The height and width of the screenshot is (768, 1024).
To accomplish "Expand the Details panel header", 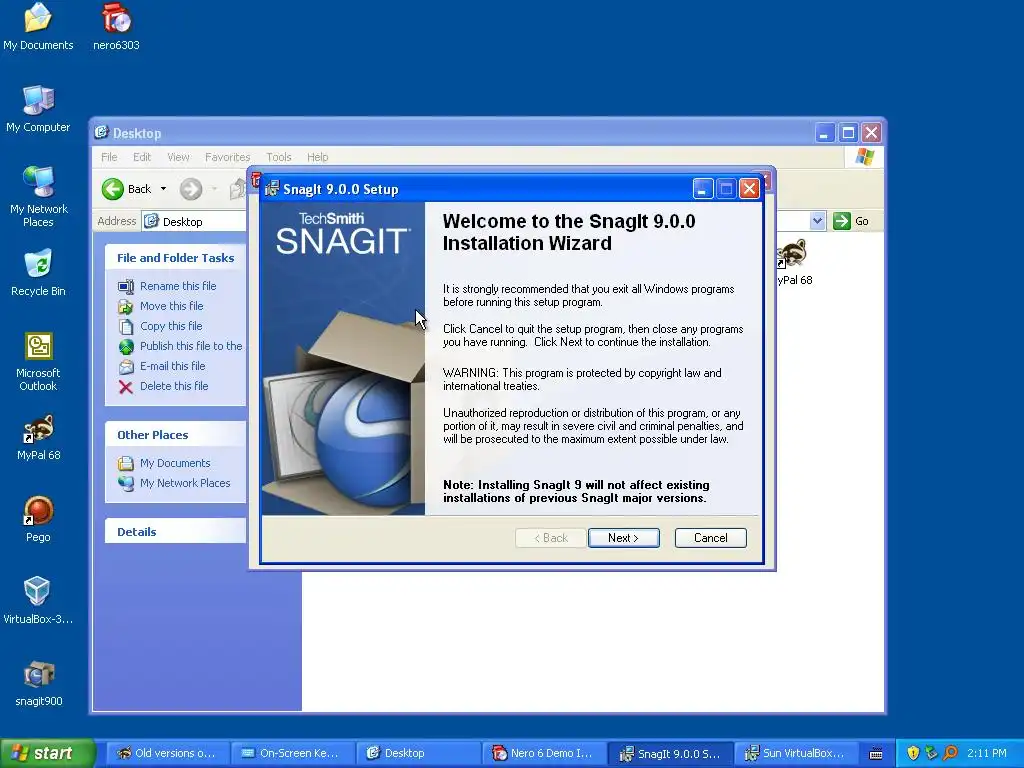I will 175,532.
